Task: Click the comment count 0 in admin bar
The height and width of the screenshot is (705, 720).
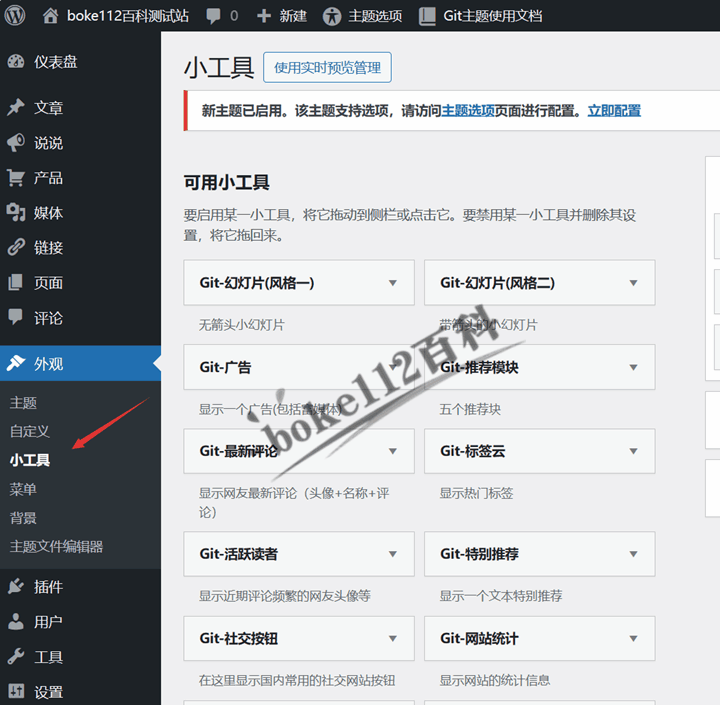Action: [234, 16]
